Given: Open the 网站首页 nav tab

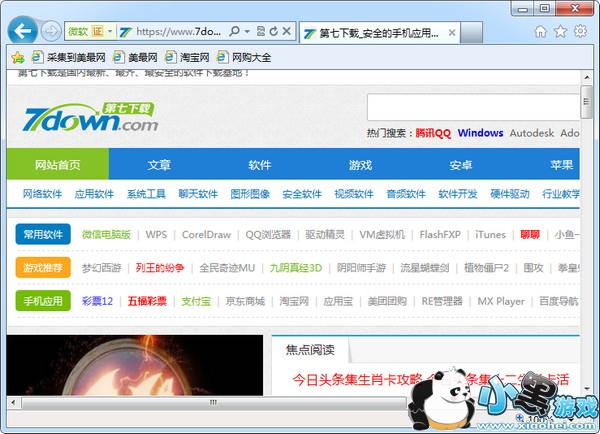Looking at the screenshot, I should 58,165.
